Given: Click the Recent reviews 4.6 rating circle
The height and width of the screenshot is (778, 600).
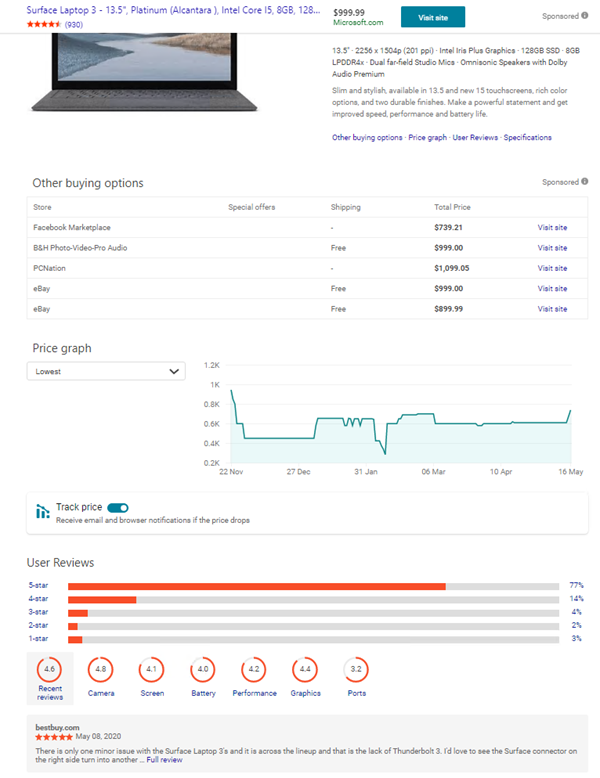Looking at the screenshot, I should tap(49, 669).
